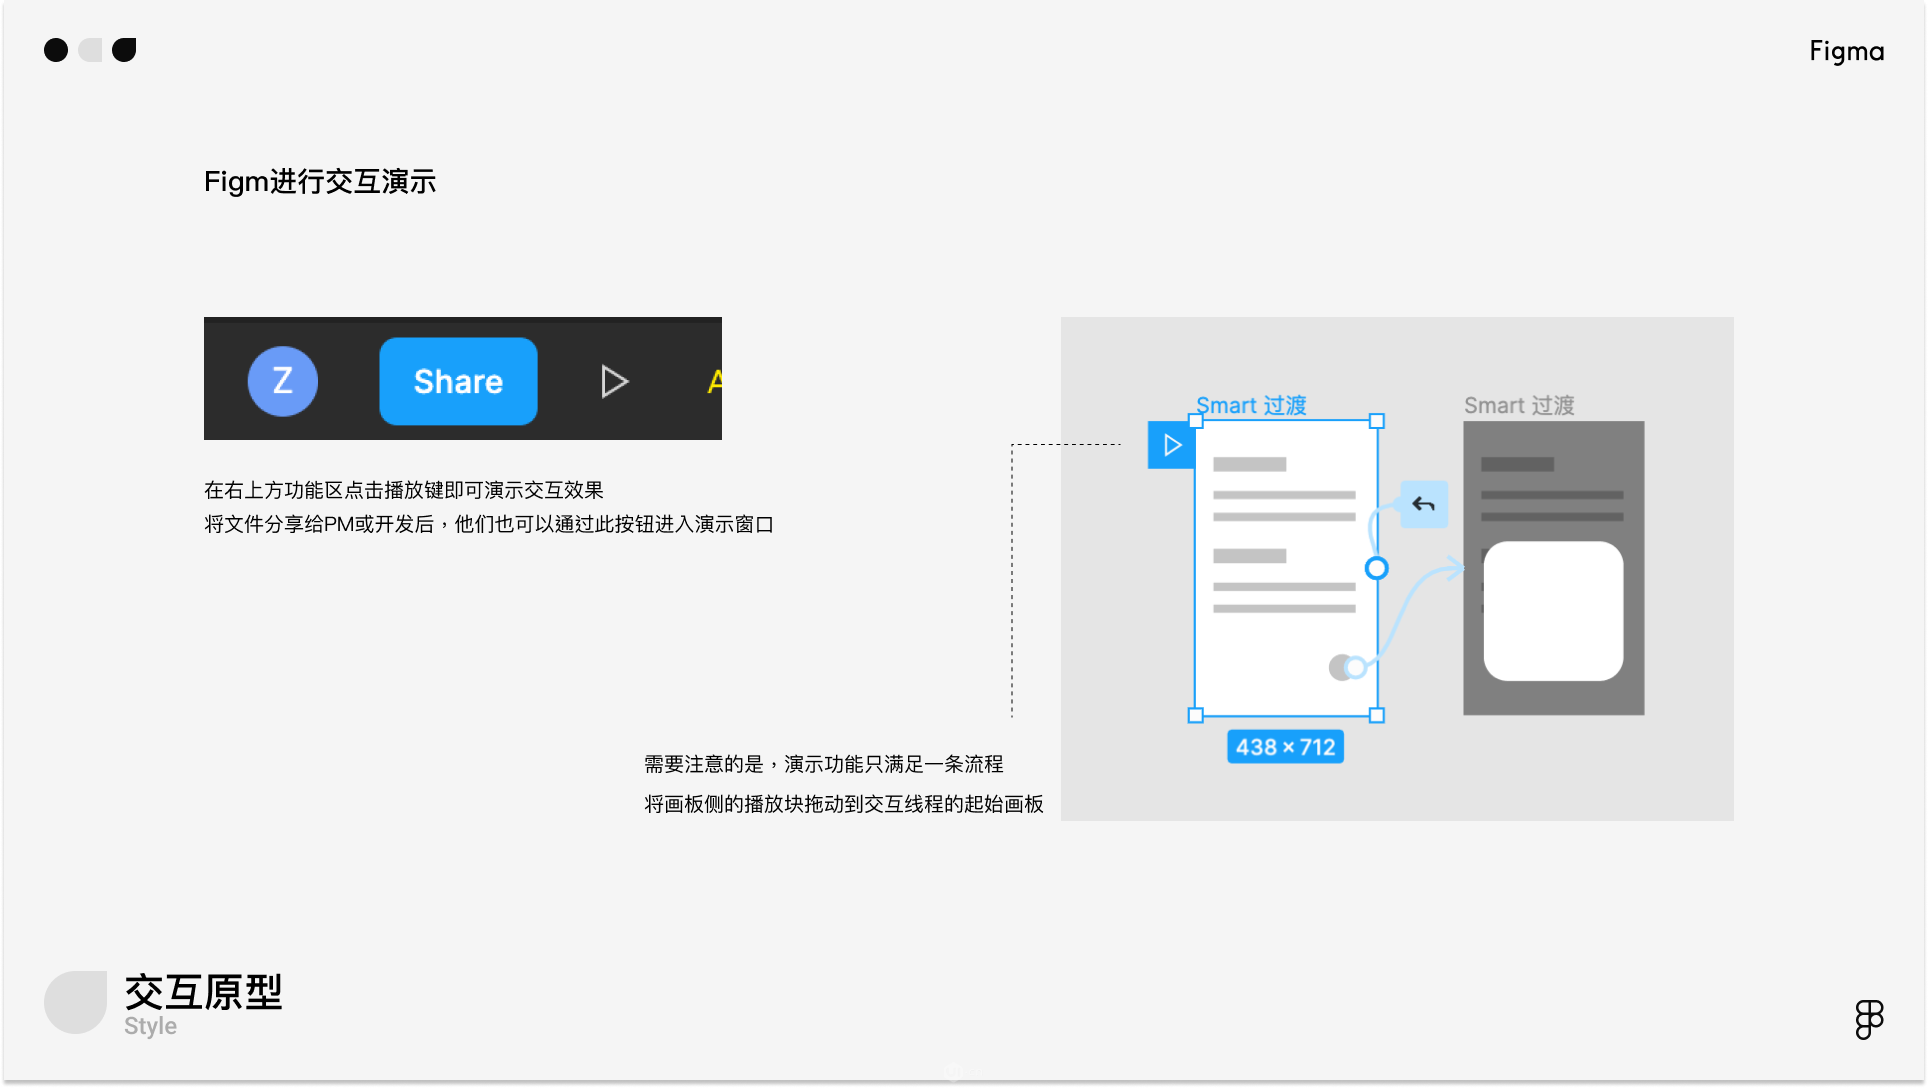Click the gray circle beside 交互原型
1928x1088 pixels.
coord(76,1001)
